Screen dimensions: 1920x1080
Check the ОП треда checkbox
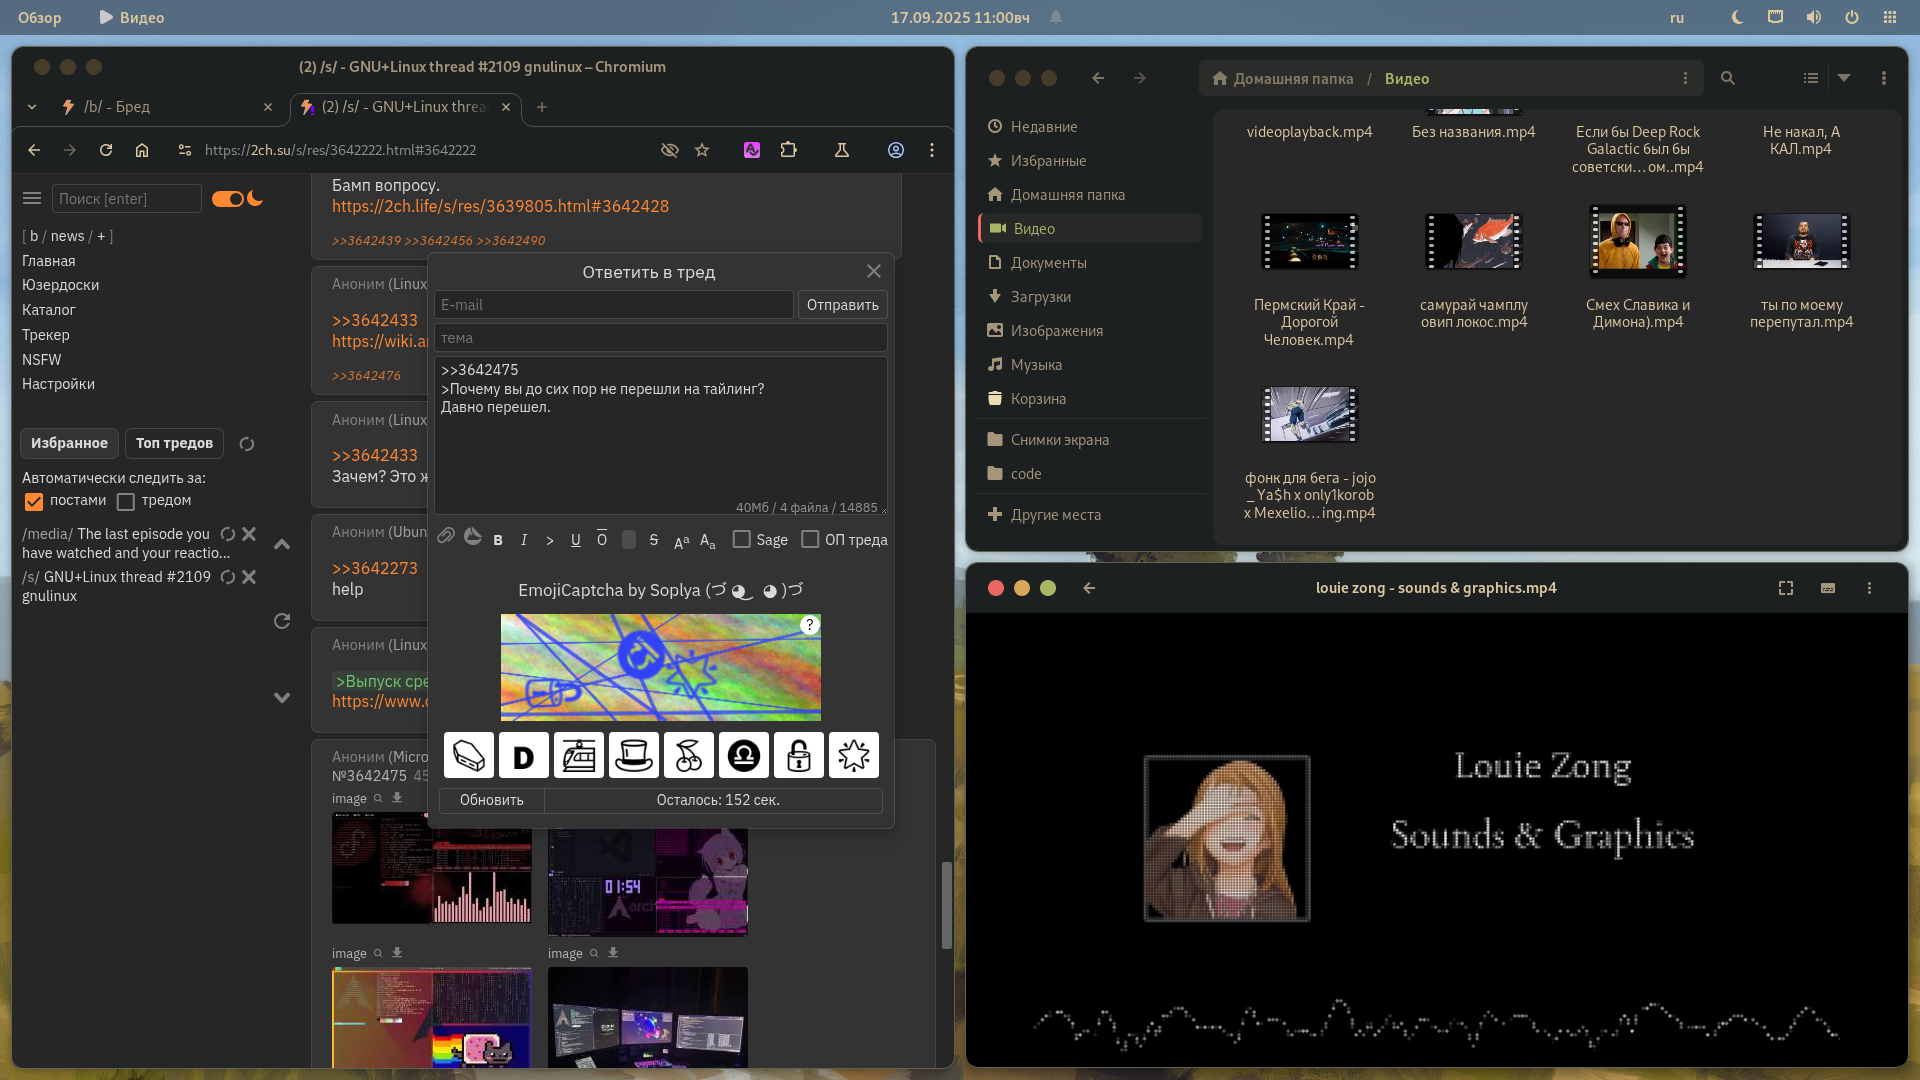tap(811, 540)
